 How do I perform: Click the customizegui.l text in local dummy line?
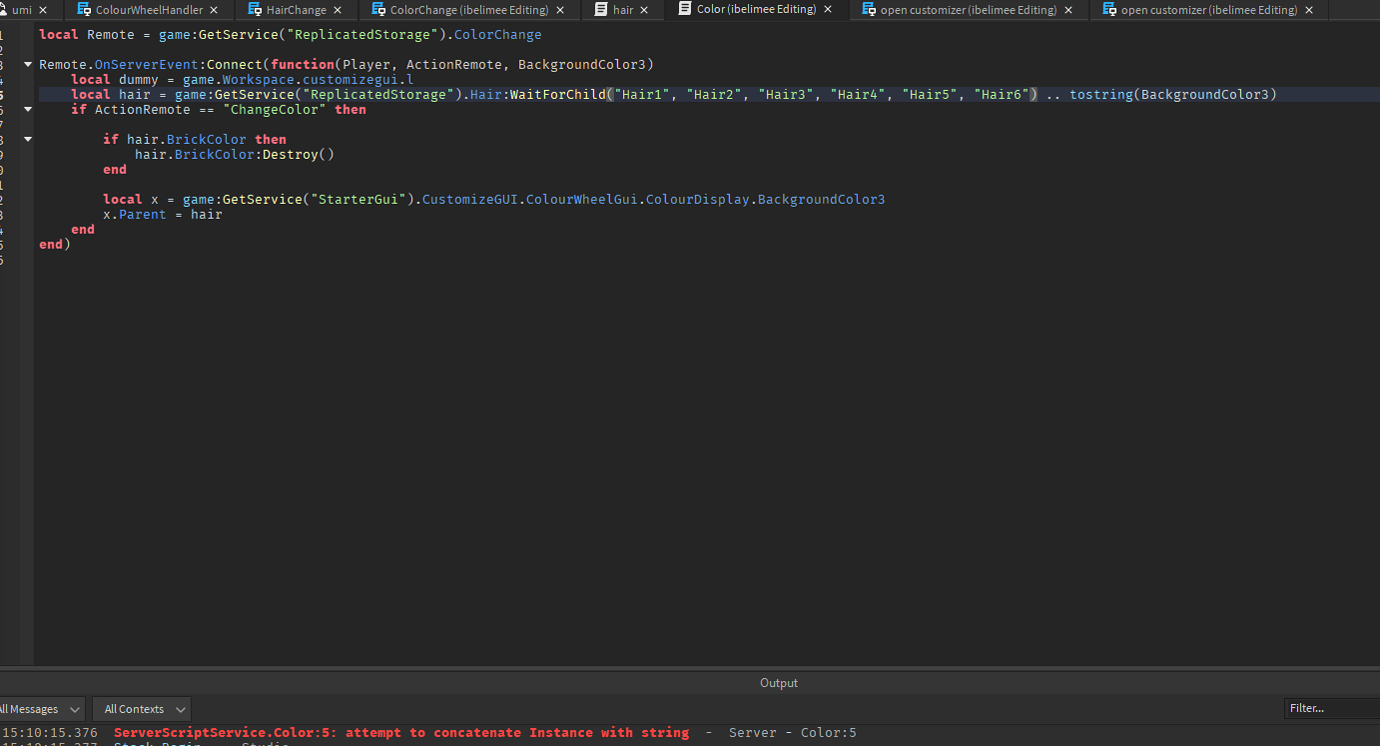[x=358, y=80]
